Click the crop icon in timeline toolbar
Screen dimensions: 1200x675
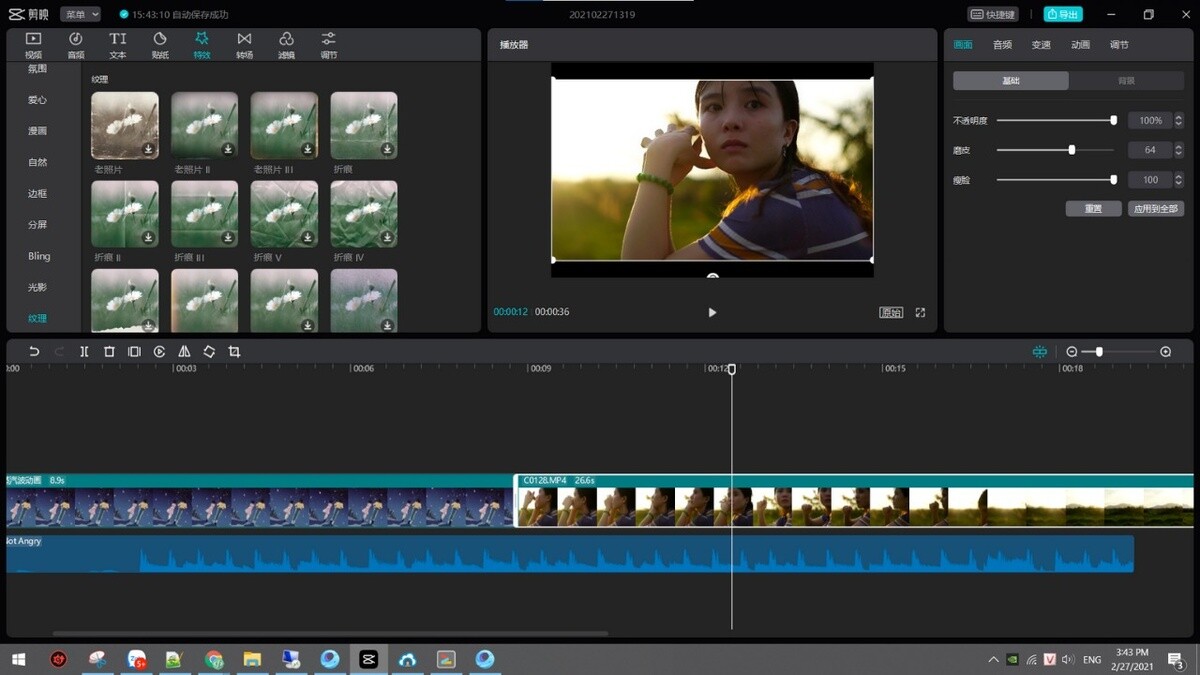(234, 352)
